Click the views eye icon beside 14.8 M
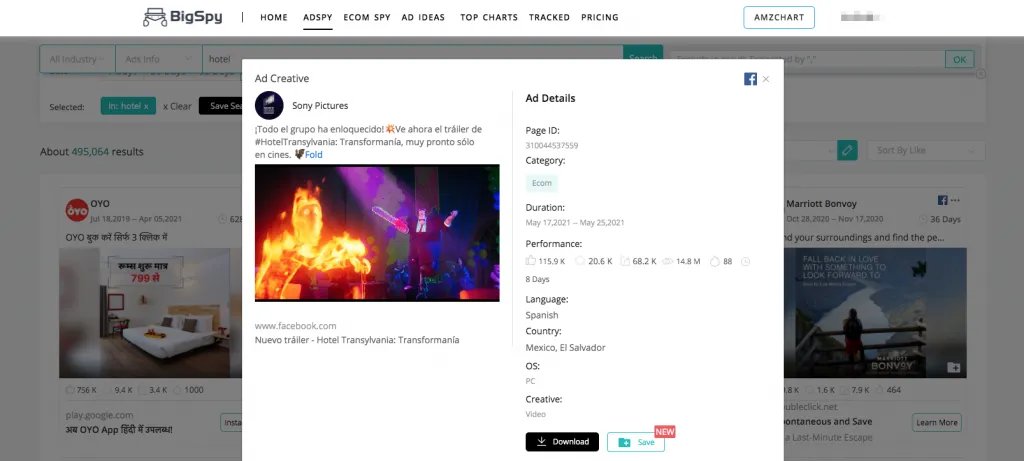The image size is (1024, 461). click(x=667, y=261)
